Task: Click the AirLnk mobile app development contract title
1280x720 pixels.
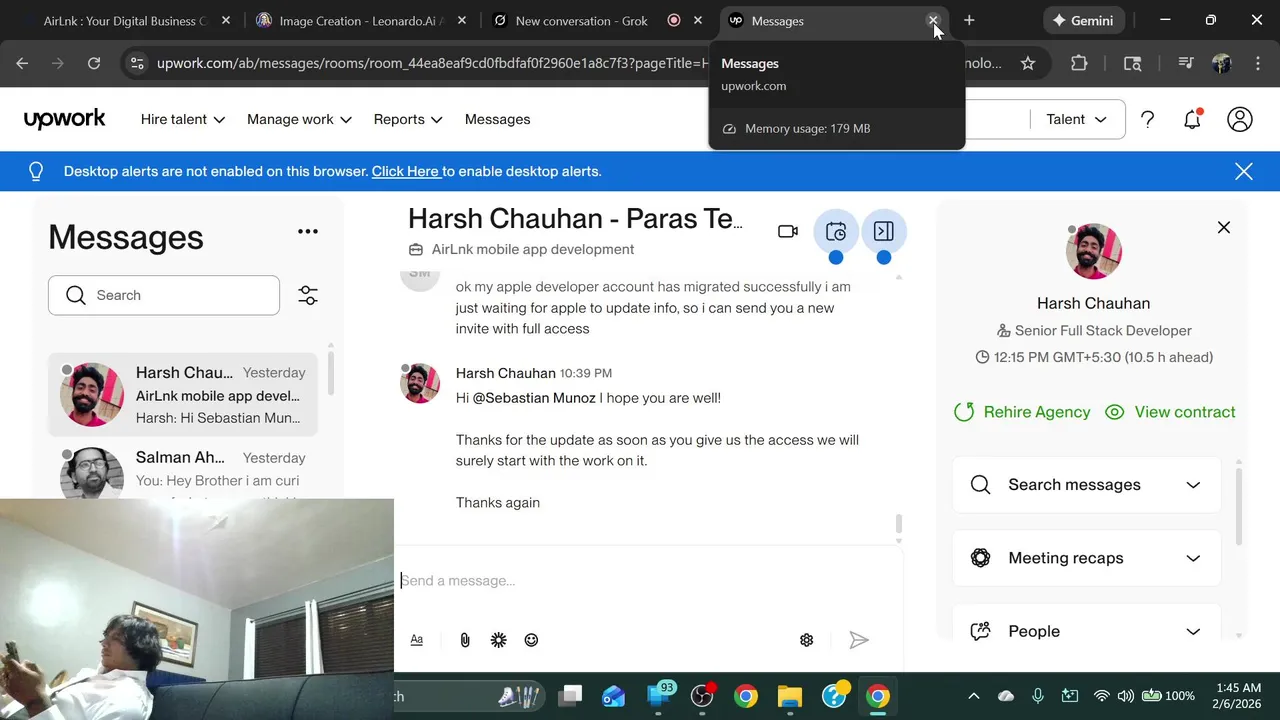Action: [533, 249]
